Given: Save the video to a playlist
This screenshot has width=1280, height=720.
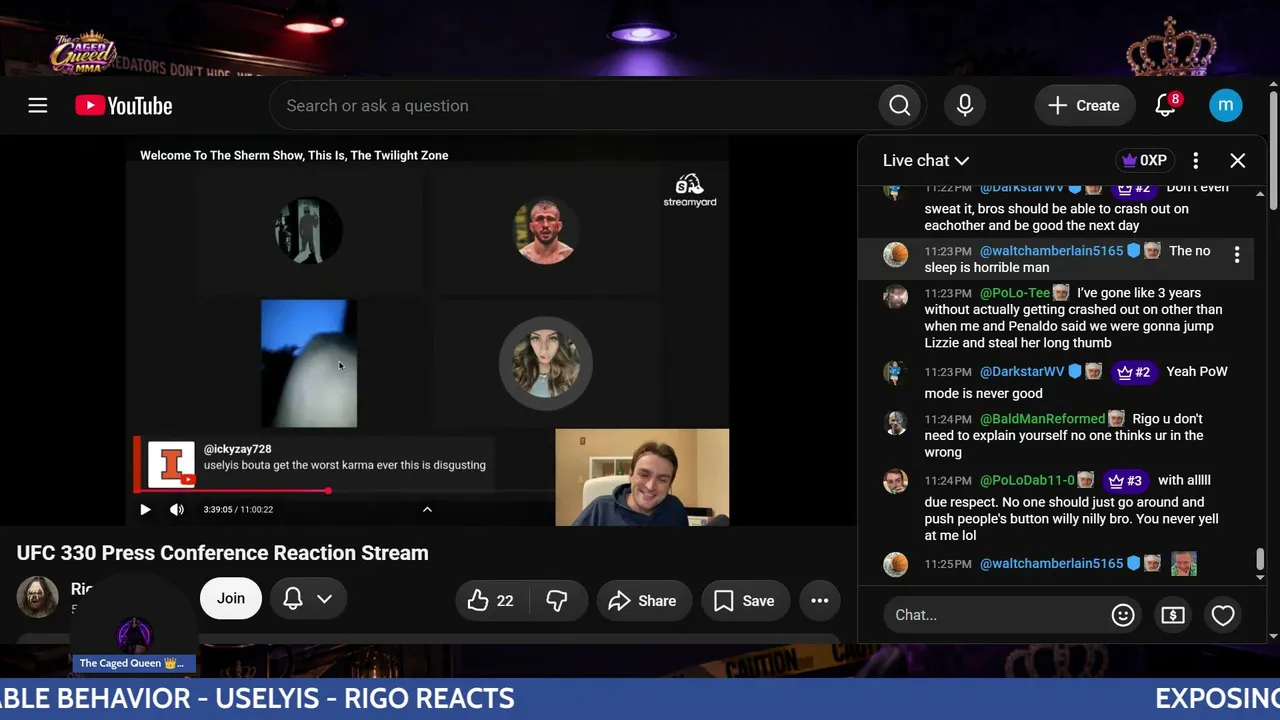Looking at the screenshot, I should [x=745, y=601].
